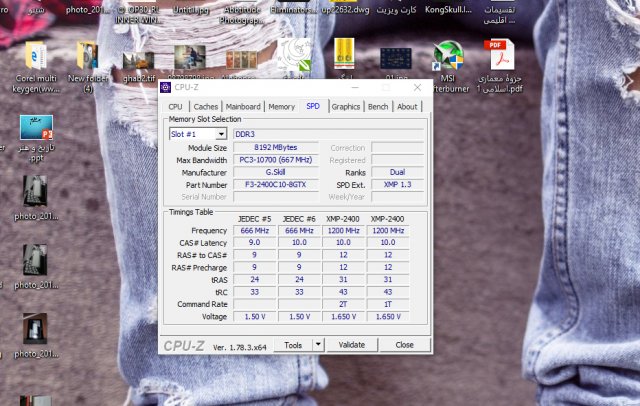Image resolution: width=640 pixels, height=406 pixels.
Task: Select the SPD tab
Action: 313,106
